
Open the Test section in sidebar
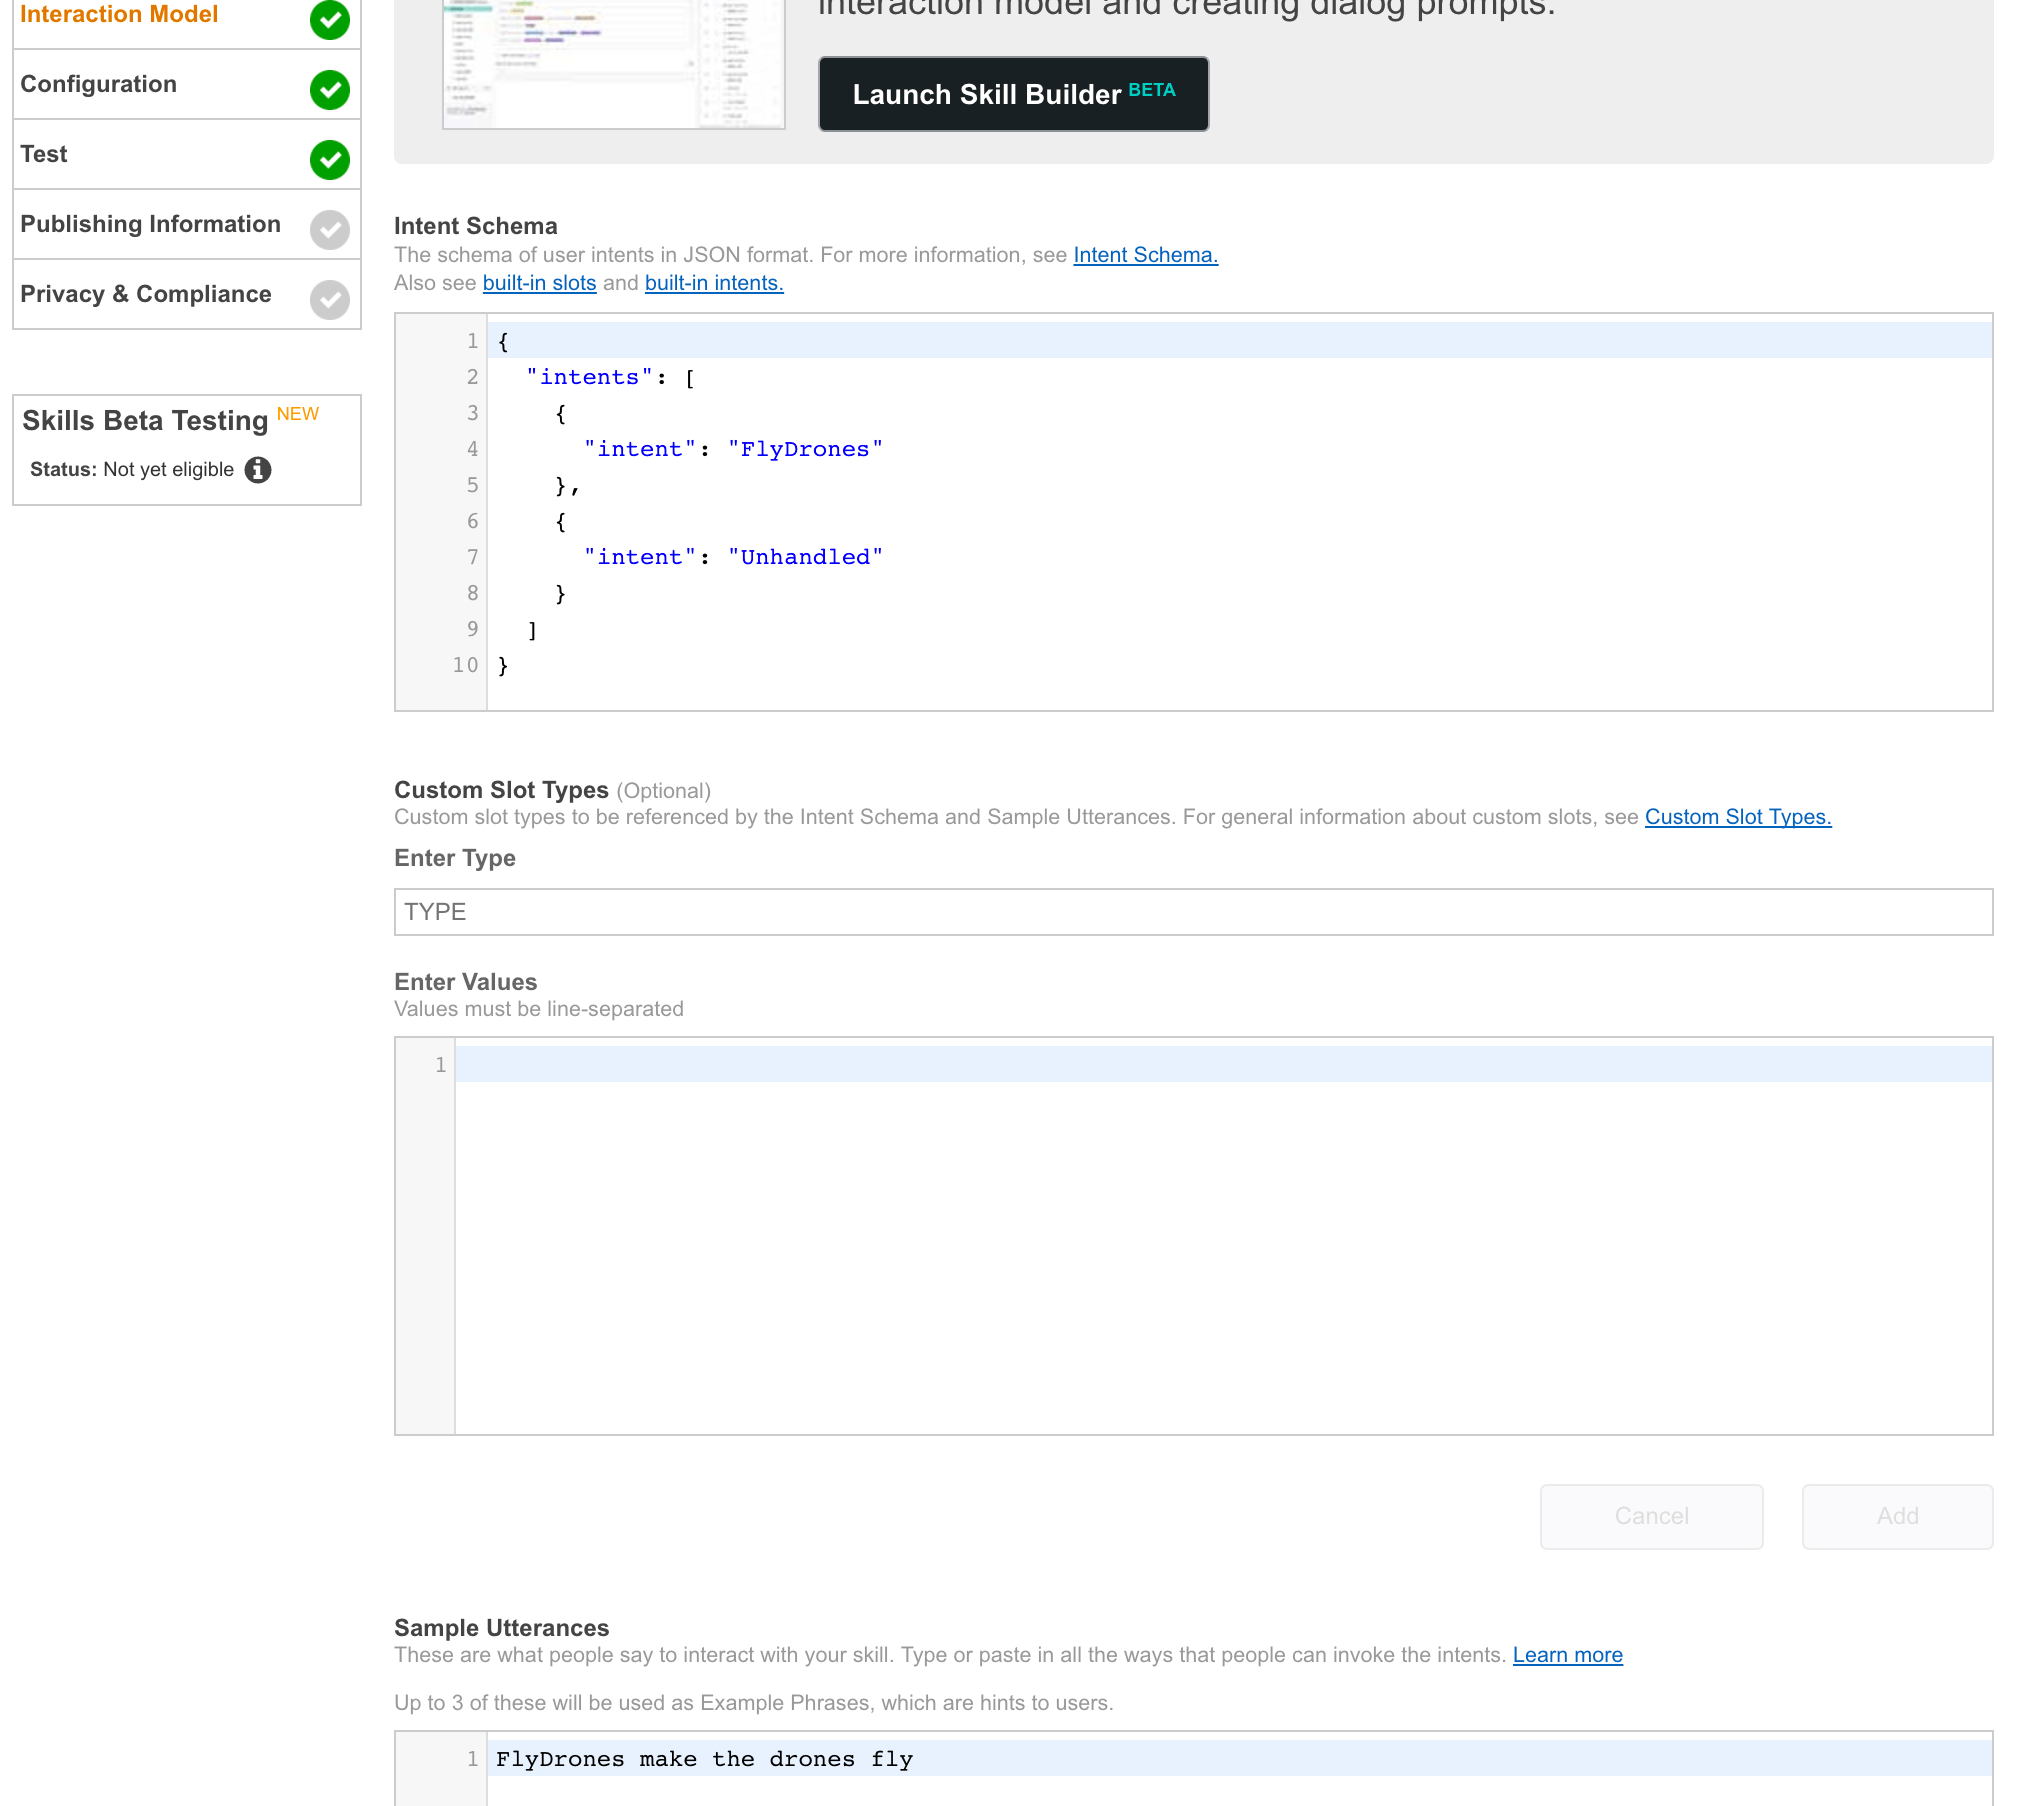coord(44,154)
